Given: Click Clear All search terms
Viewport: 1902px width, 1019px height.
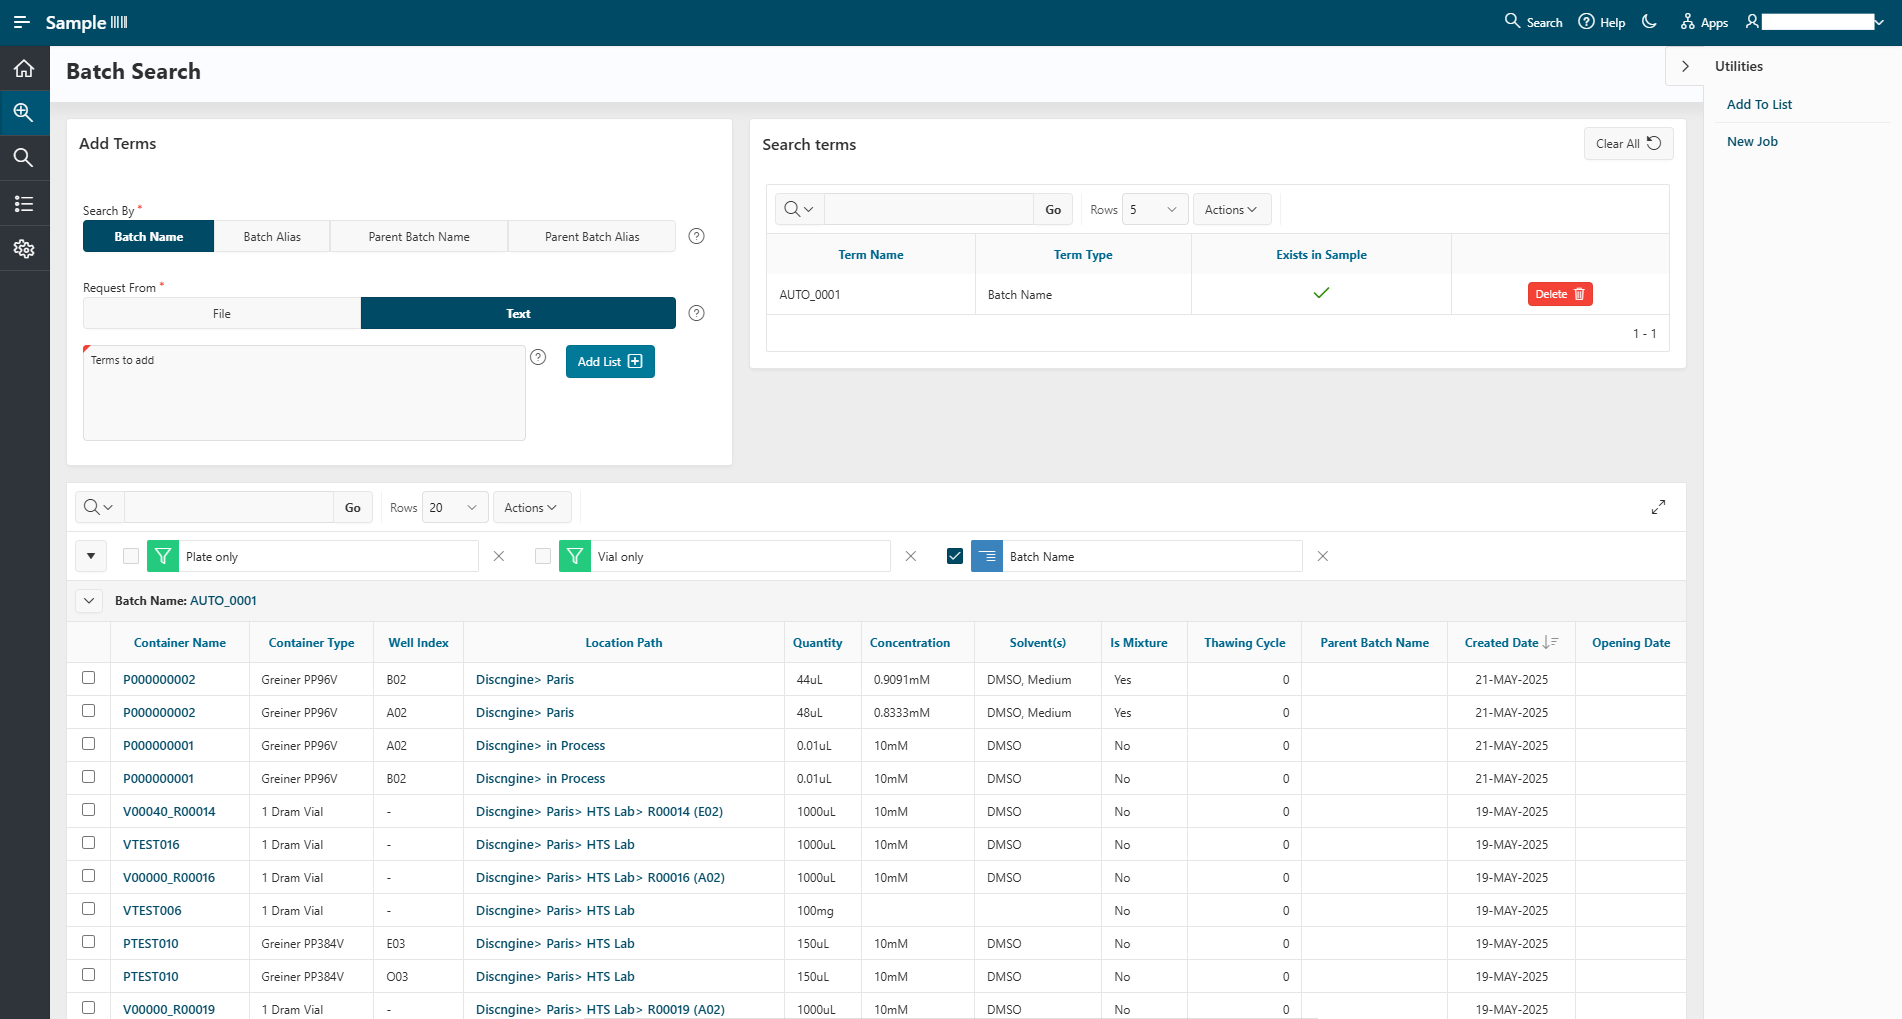Looking at the screenshot, I should tap(1628, 143).
